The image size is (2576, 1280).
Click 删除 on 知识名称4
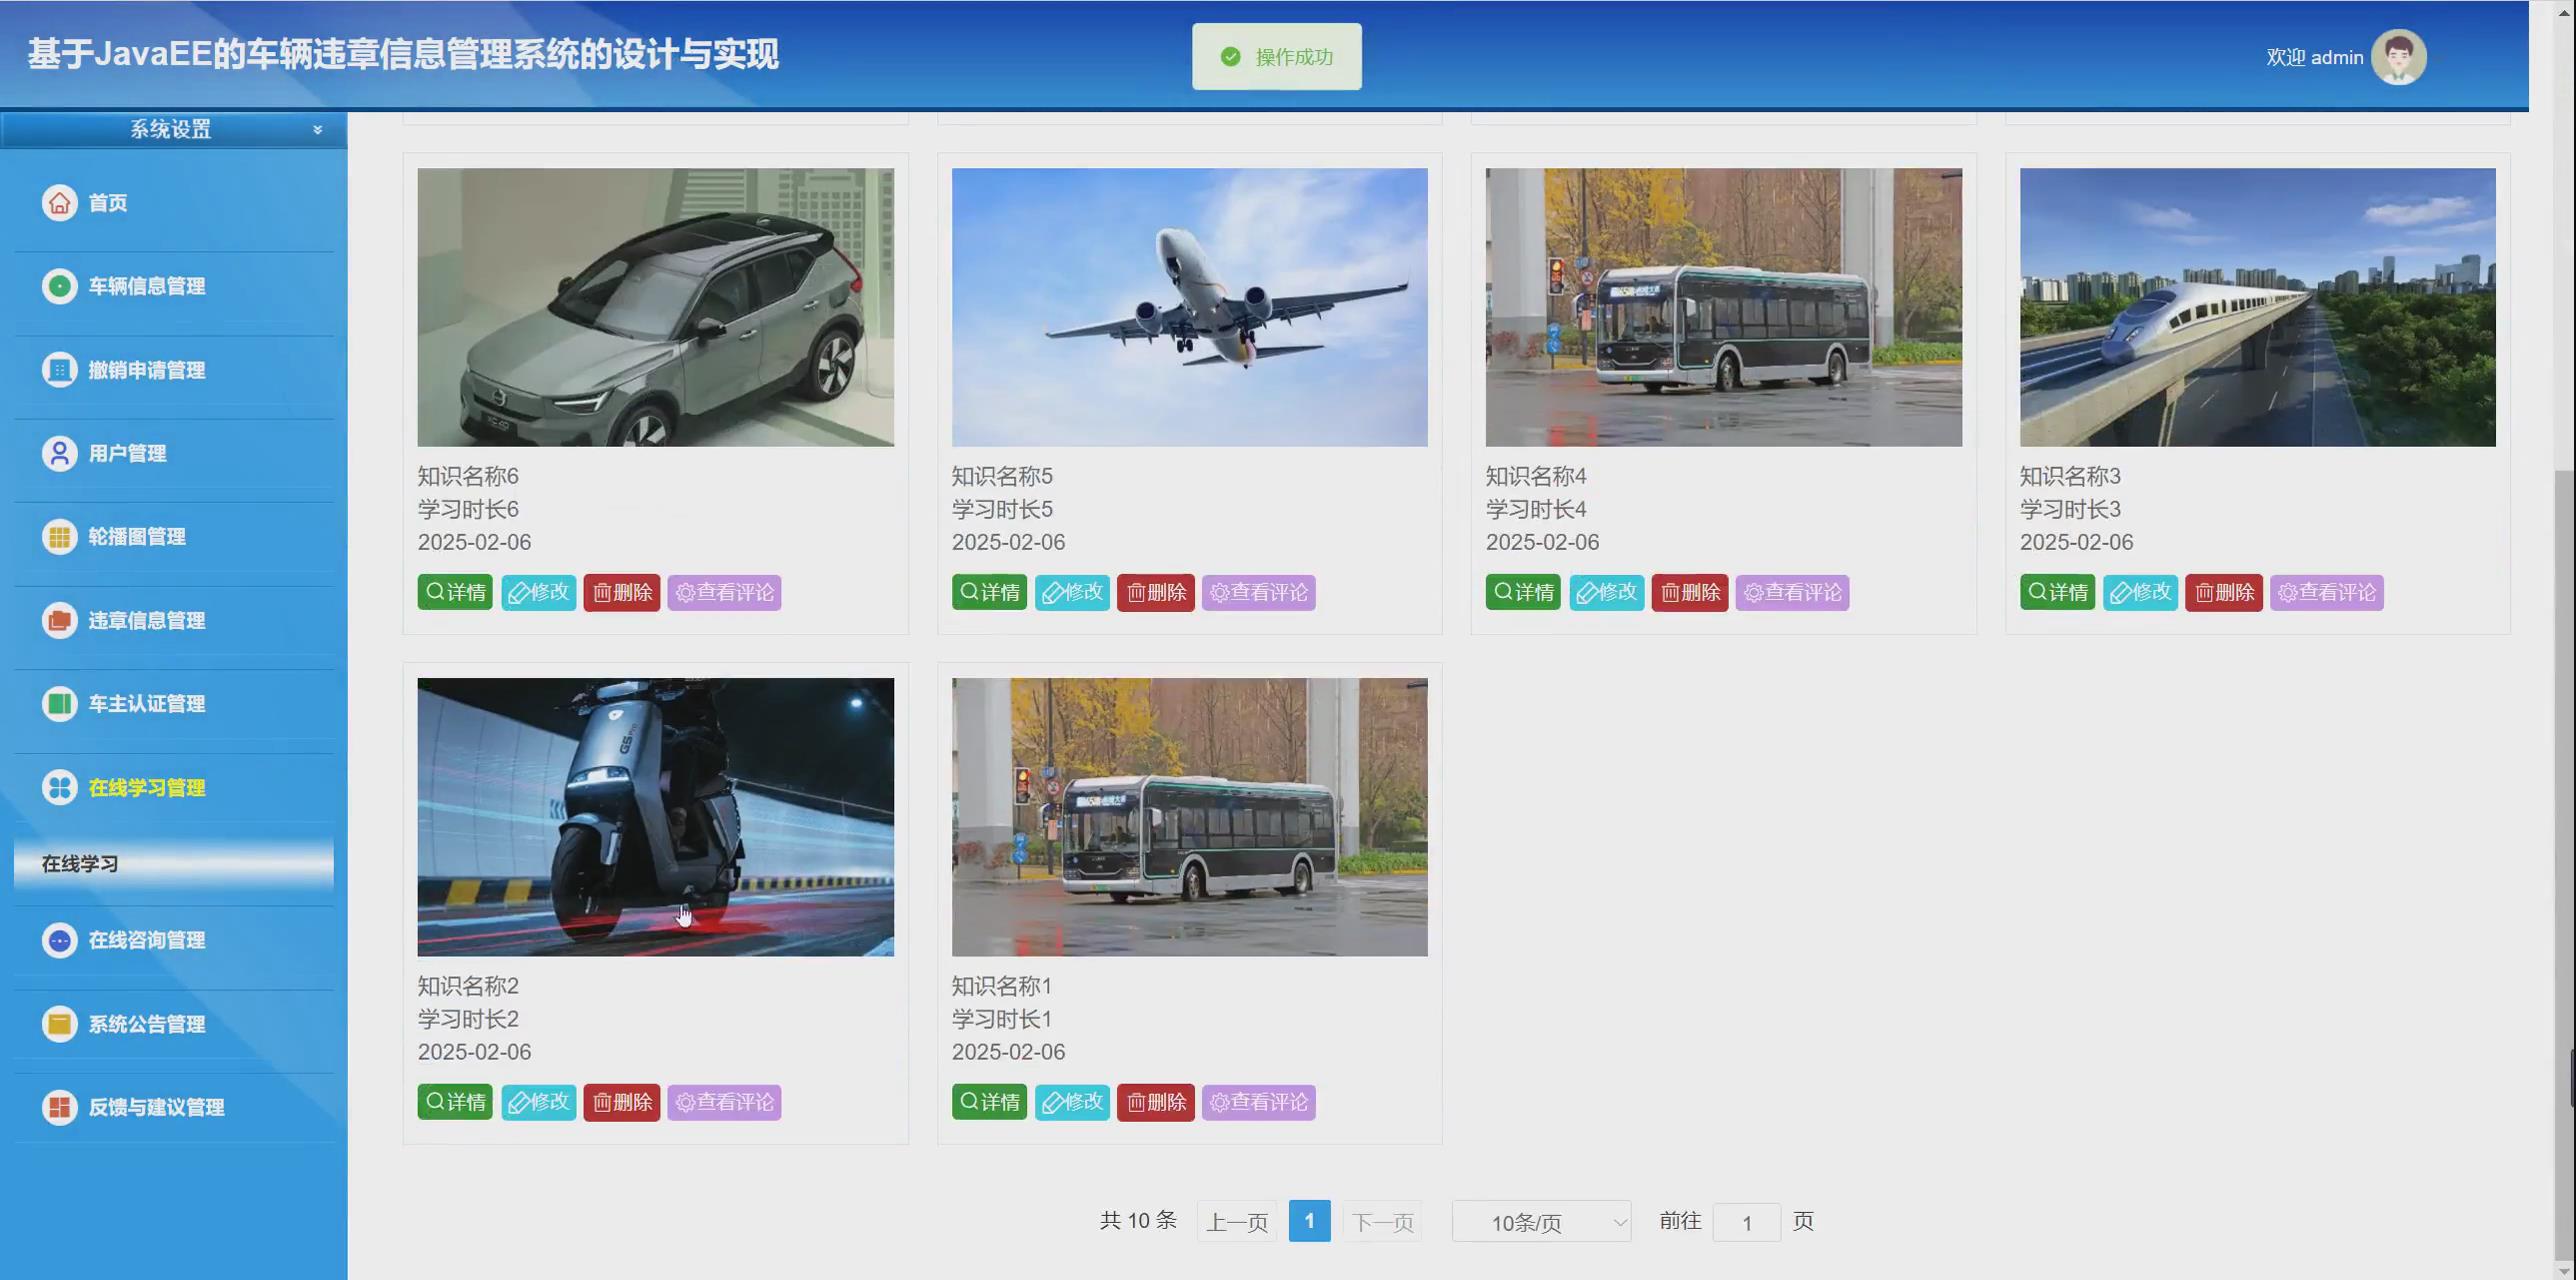click(x=1689, y=591)
